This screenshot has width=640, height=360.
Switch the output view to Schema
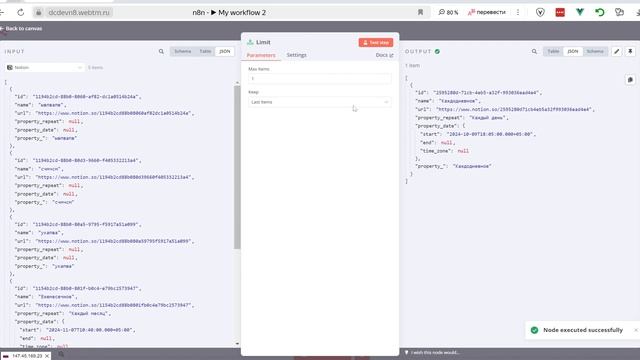[x=595, y=51]
